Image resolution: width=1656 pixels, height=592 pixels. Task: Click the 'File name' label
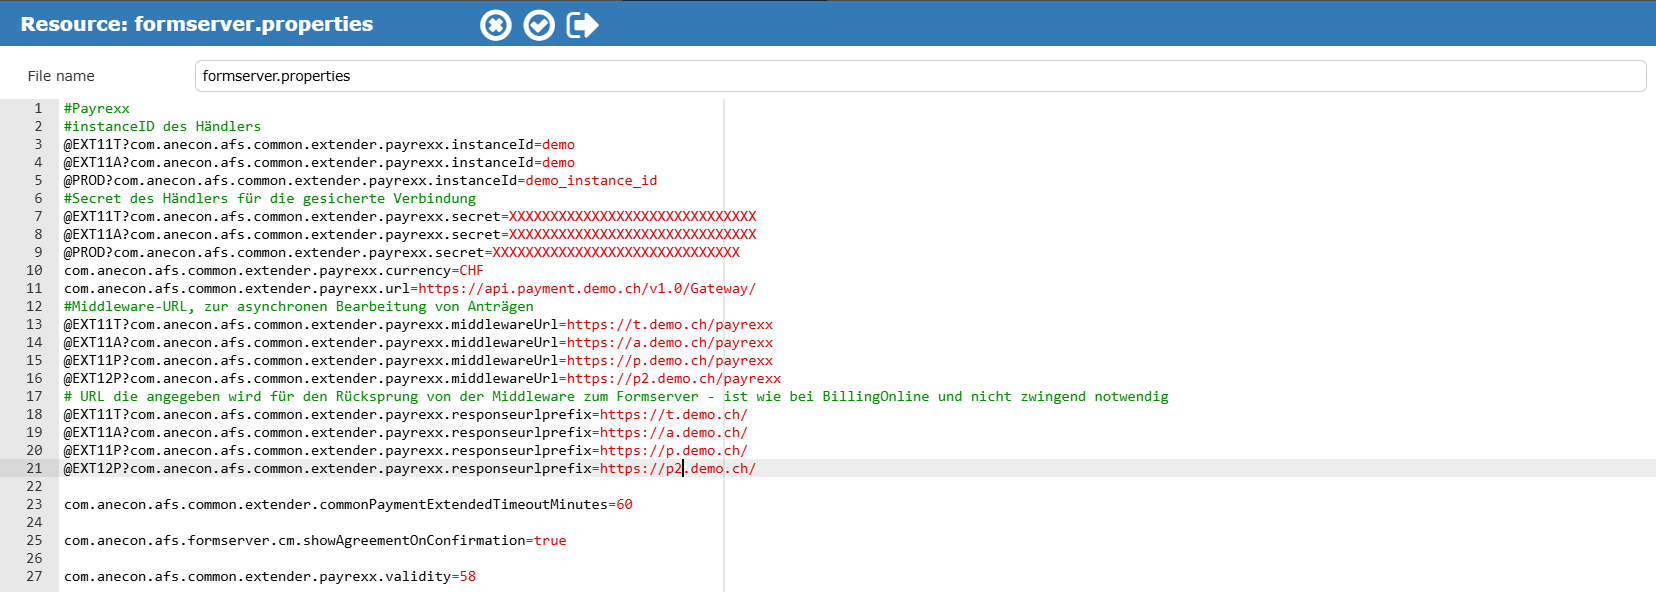pyautogui.click(x=61, y=76)
